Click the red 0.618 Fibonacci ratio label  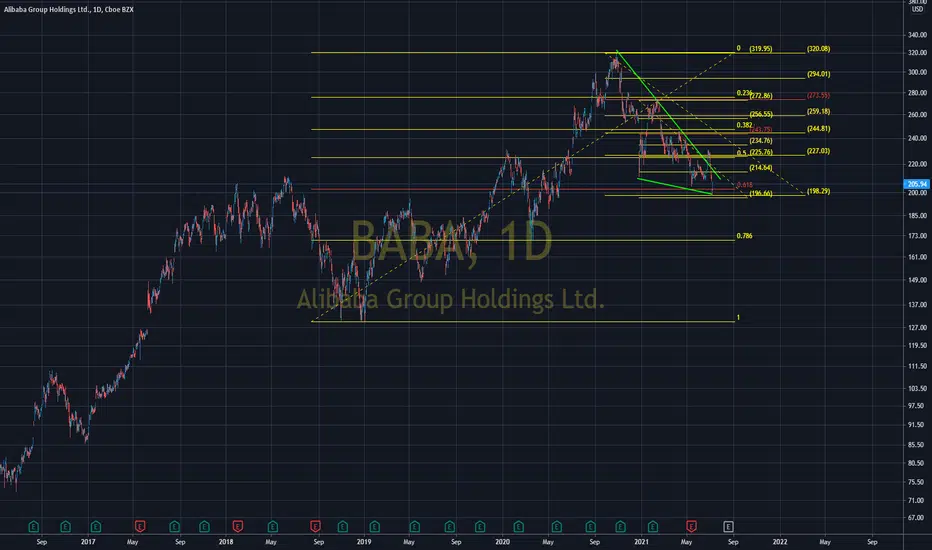[x=744, y=185]
